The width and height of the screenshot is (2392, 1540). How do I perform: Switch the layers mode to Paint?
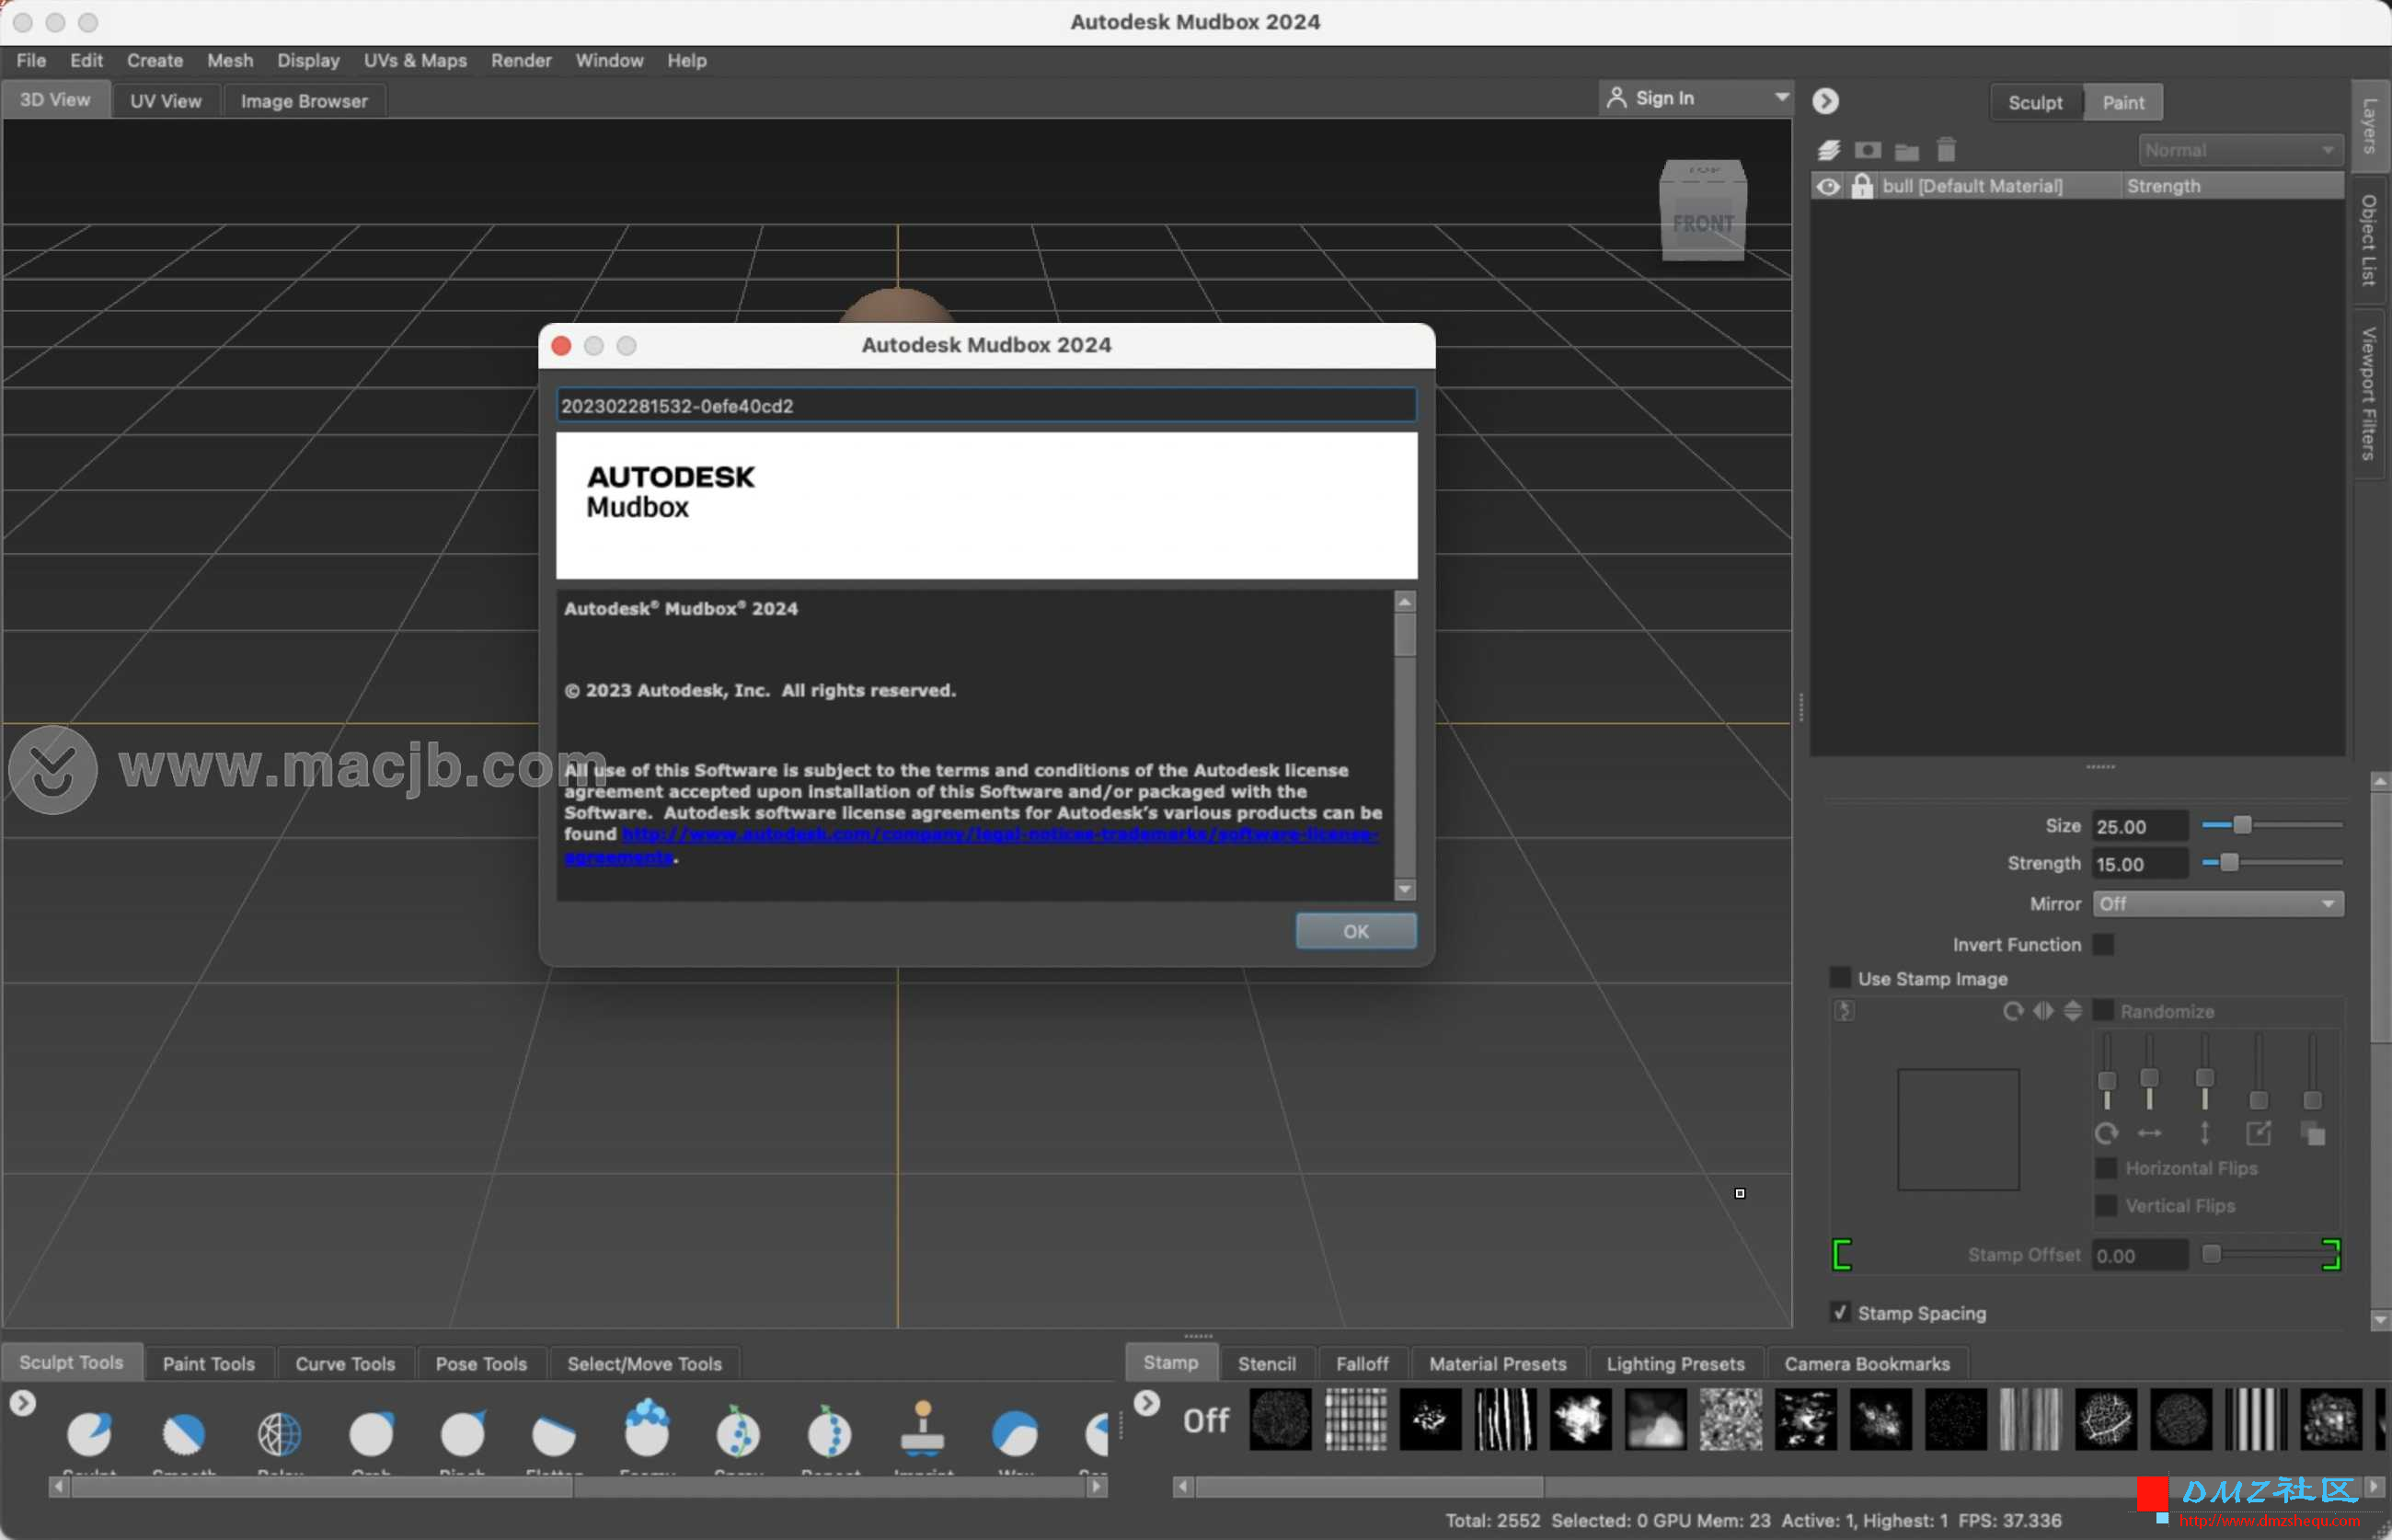(x=2122, y=102)
